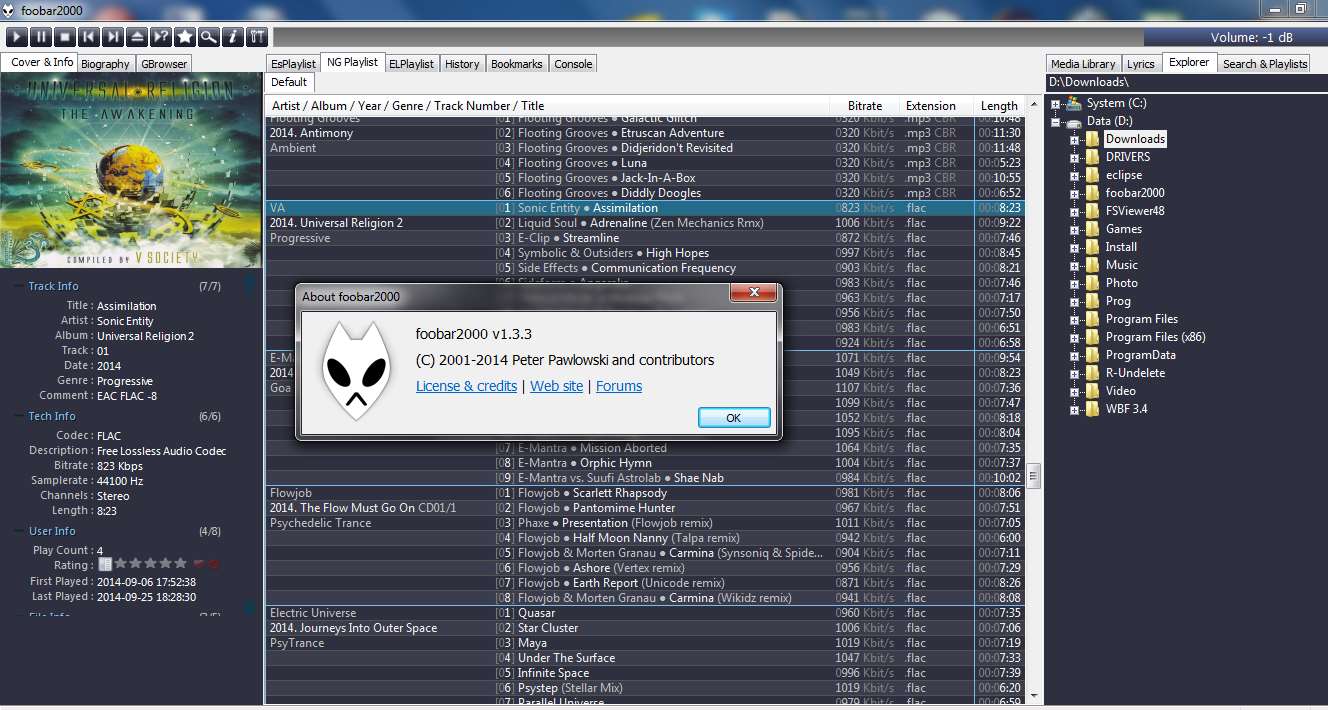Open the License & credits link
Viewport: 1328px width, 710px height.
click(466, 386)
